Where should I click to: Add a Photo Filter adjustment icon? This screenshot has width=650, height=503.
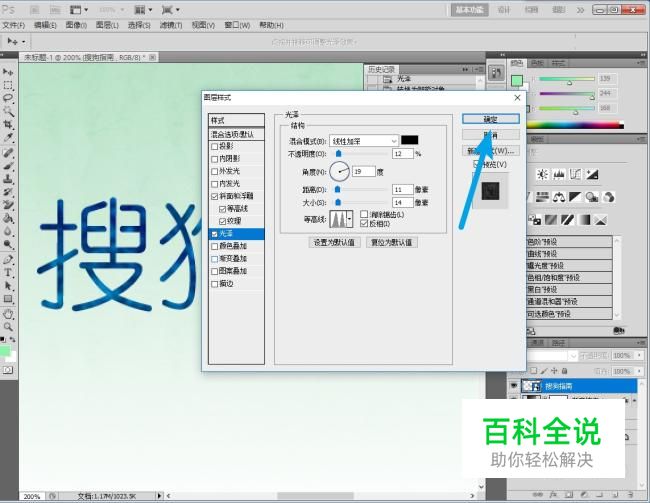point(592,197)
